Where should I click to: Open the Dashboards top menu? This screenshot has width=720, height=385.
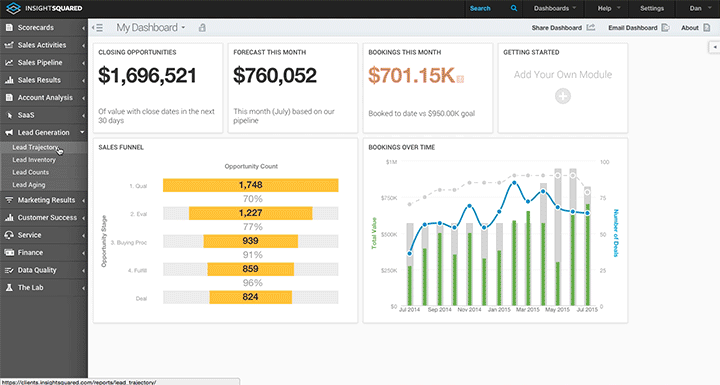click(x=555, y=8)
